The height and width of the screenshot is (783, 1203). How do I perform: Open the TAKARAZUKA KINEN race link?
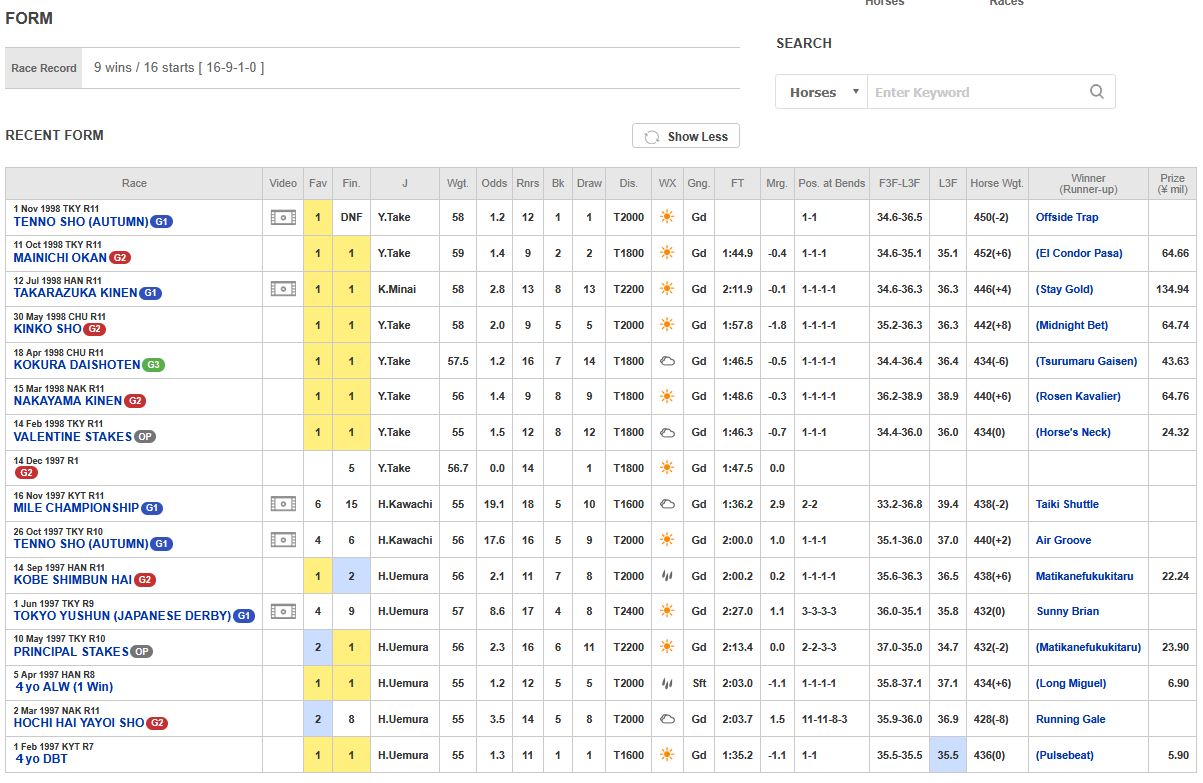tap(75, 294)
